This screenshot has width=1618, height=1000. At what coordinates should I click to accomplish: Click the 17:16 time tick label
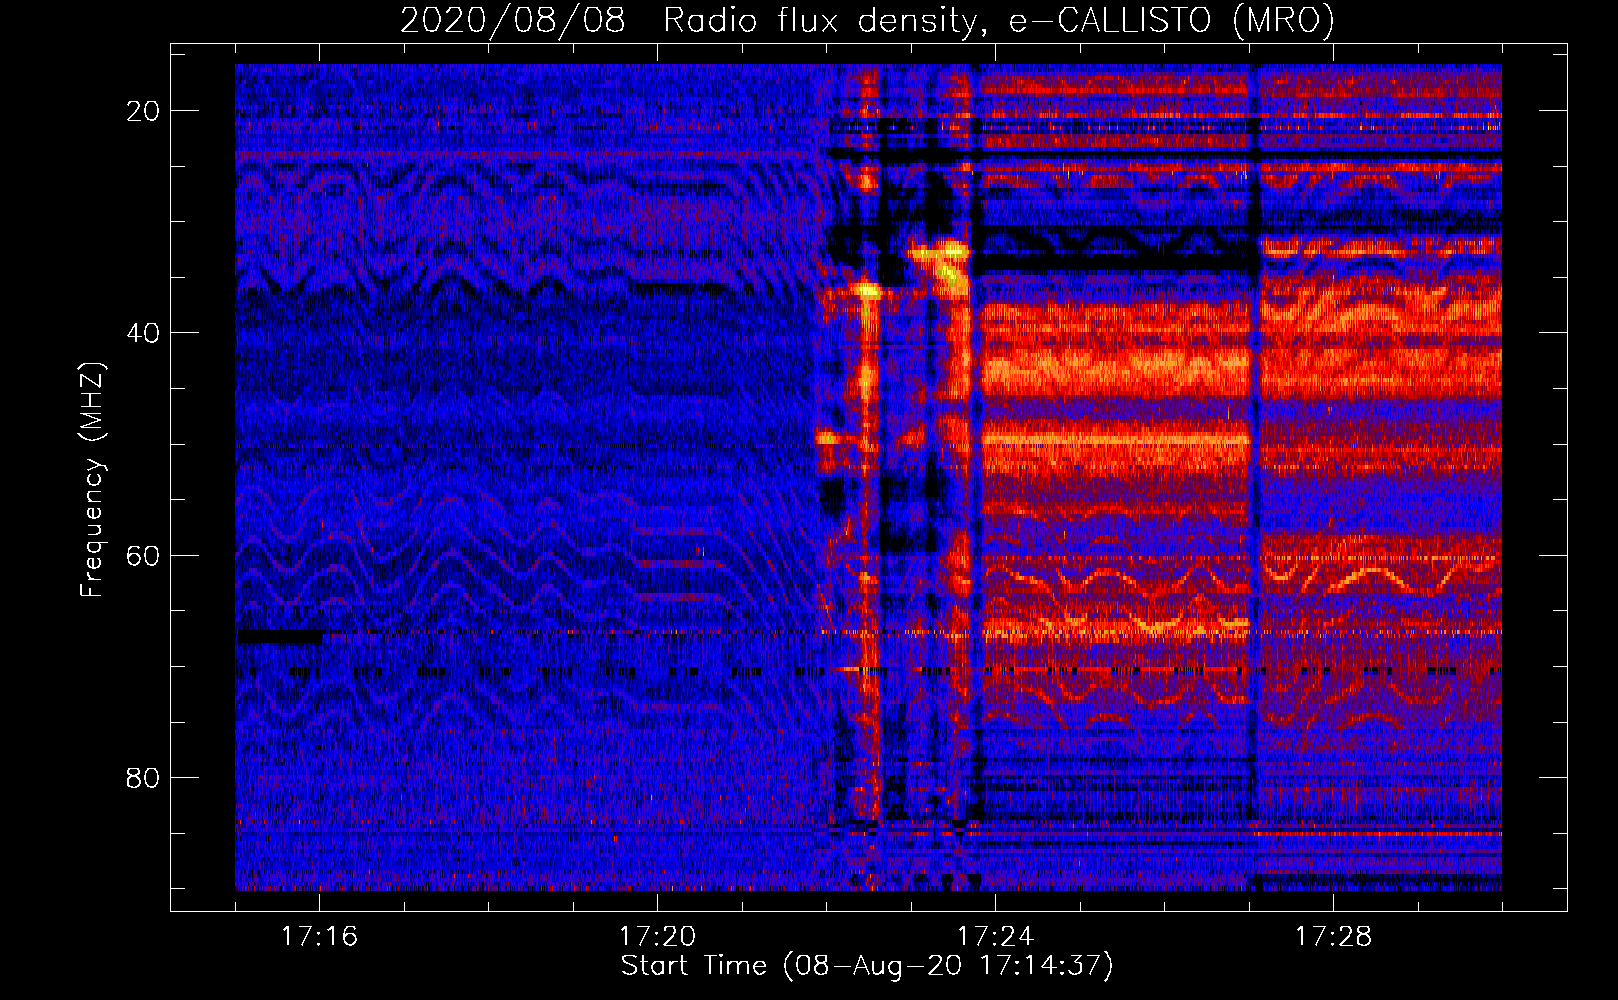pyautogui.click(x=319, y=937)
